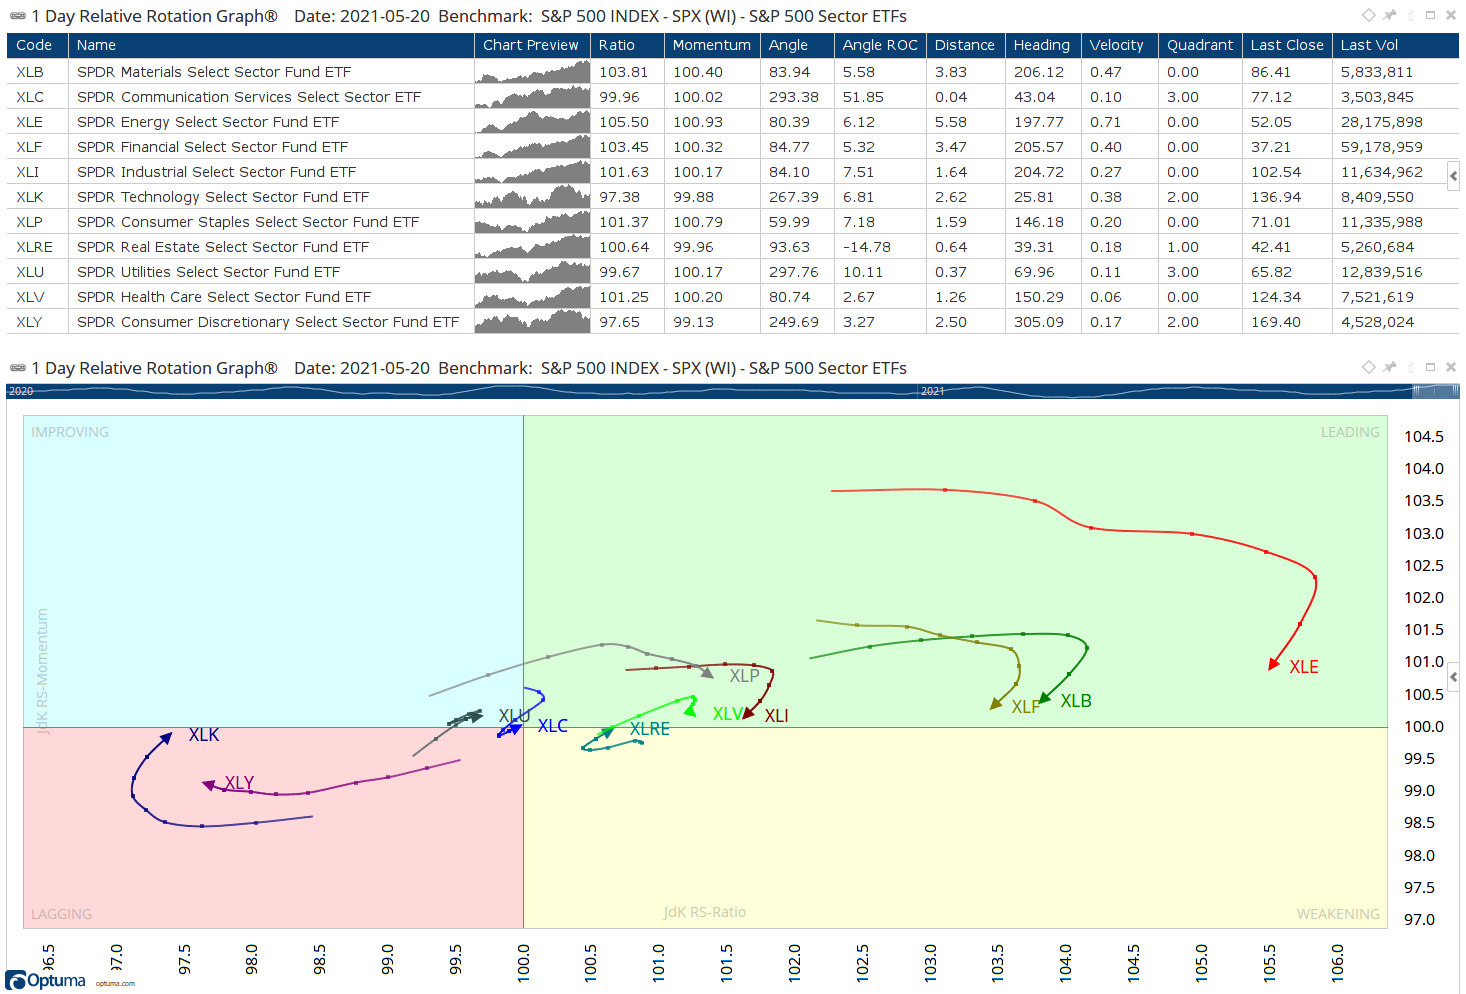Click the XLF label on the rotation graph
Image resolution: width=1466 pixels, height=994 pixels.
pos(1026,707)
